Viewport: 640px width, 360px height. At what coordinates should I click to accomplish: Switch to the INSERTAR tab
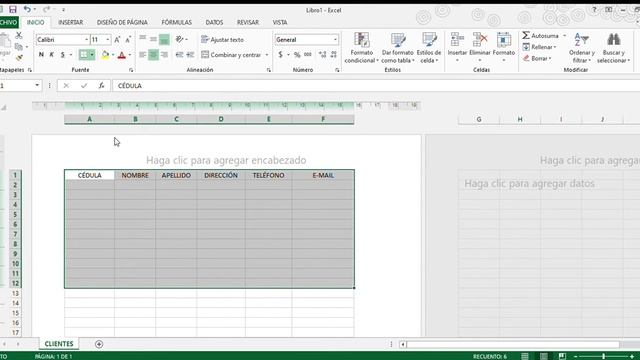coord(71,22)
